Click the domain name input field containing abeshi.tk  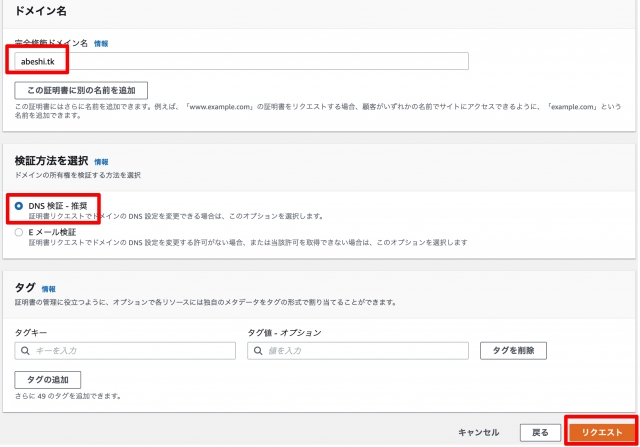pos(241,61)
